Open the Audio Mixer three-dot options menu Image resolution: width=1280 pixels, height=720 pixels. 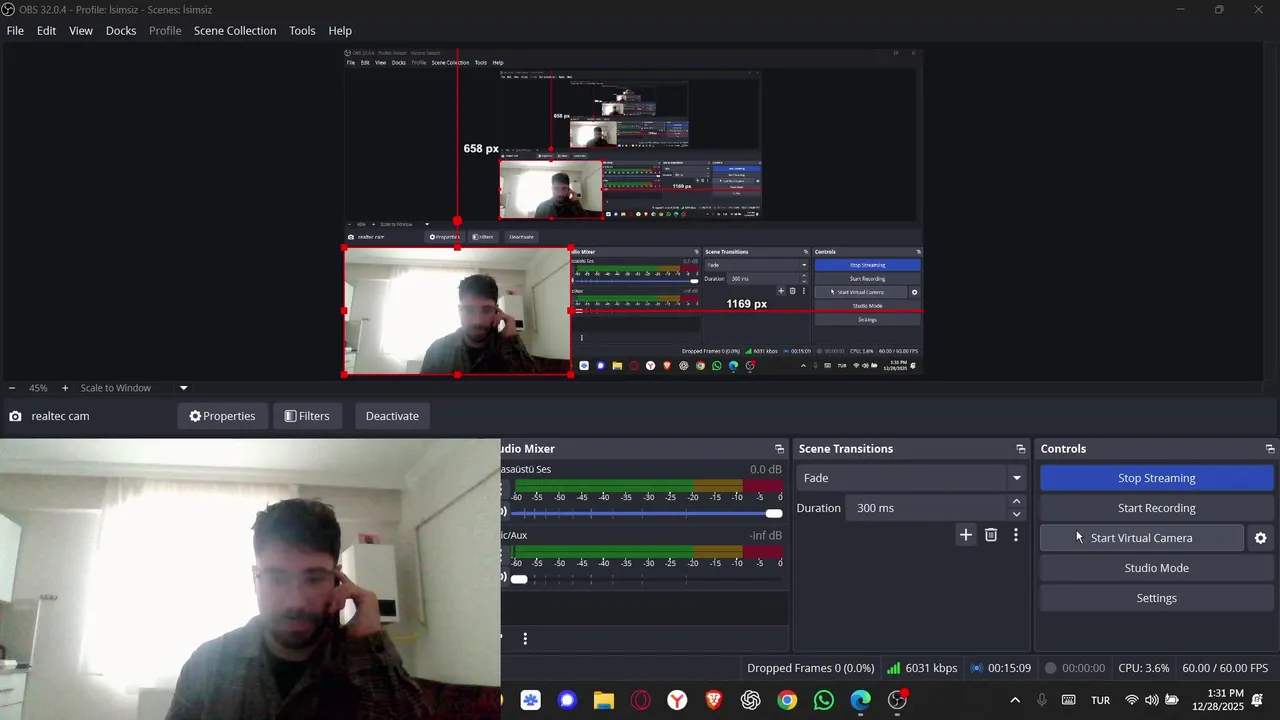click(x=525, y=638)
